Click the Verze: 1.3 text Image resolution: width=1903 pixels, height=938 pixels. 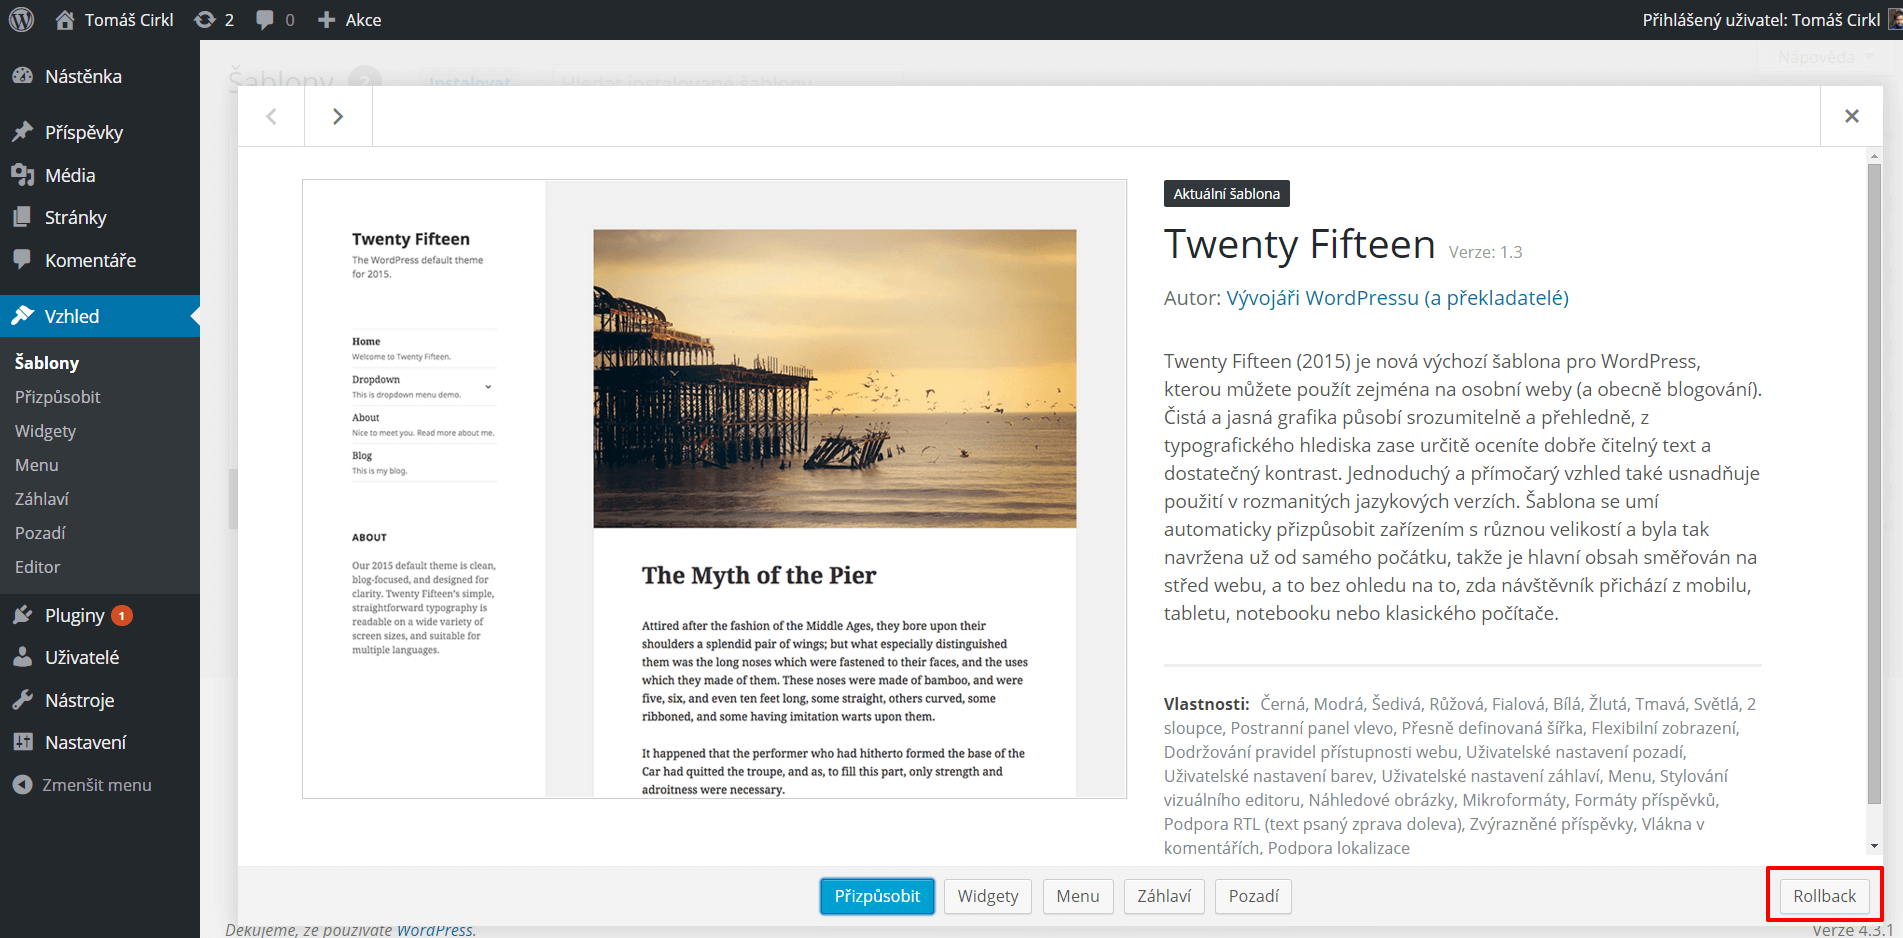[x=1485, y=252]
